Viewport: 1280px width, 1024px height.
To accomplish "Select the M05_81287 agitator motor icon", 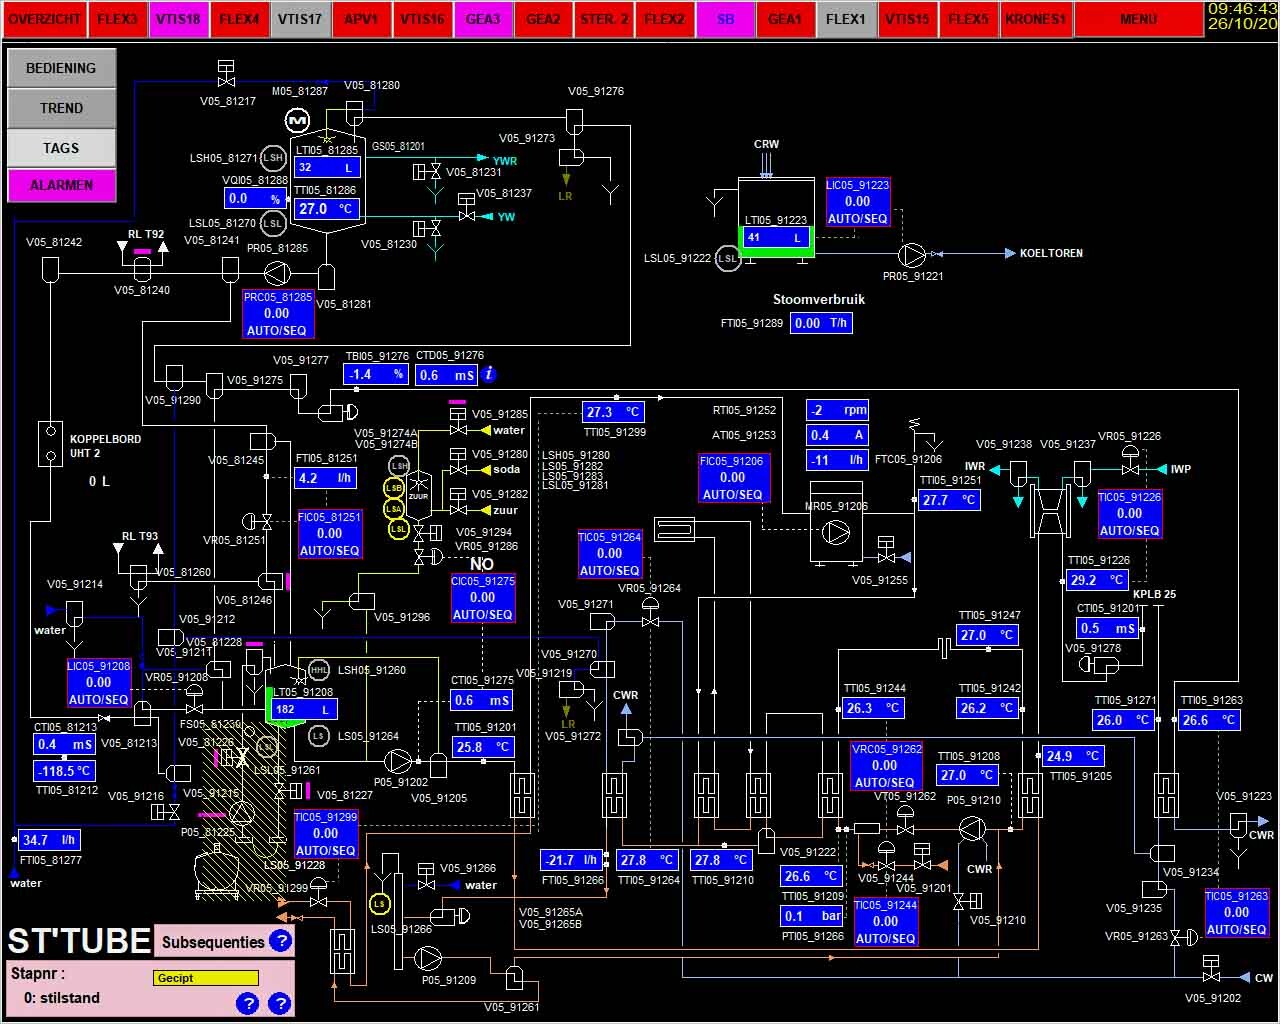I will point(298,121).
